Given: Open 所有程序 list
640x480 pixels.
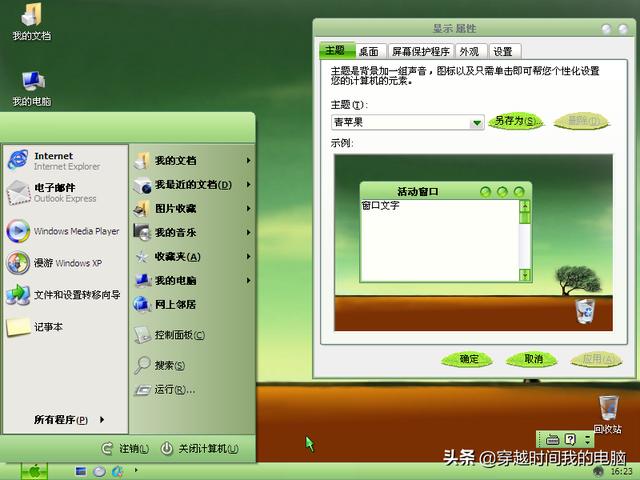Looking at the screenshot, I should [69, 420].
